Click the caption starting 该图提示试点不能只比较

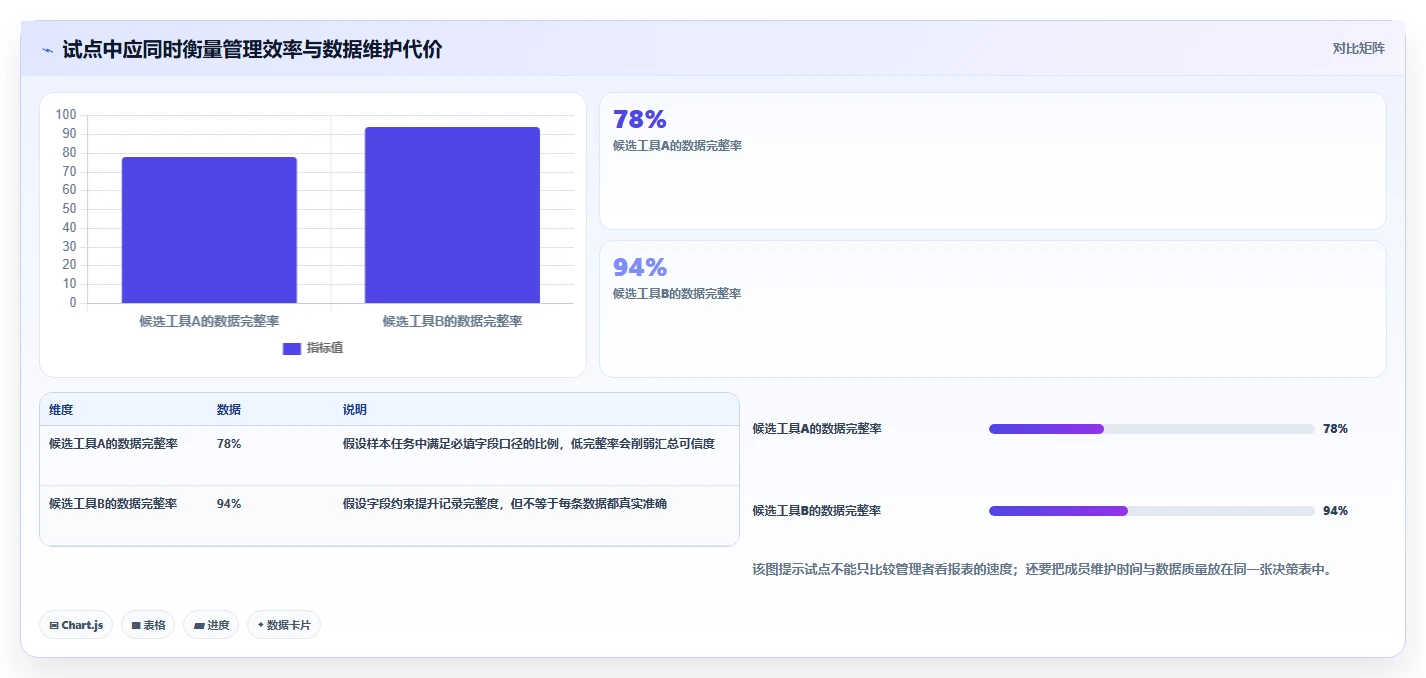1042,570
